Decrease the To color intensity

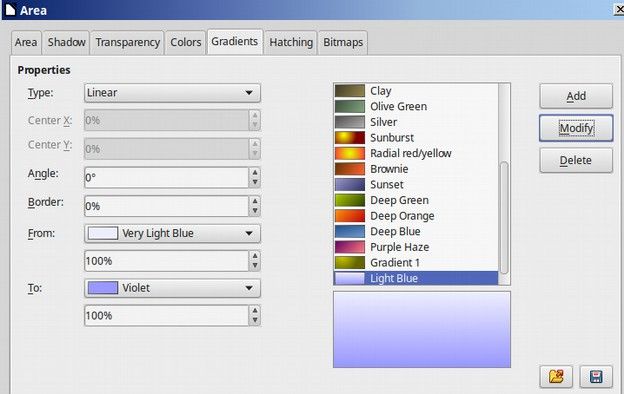pos(255,320)
